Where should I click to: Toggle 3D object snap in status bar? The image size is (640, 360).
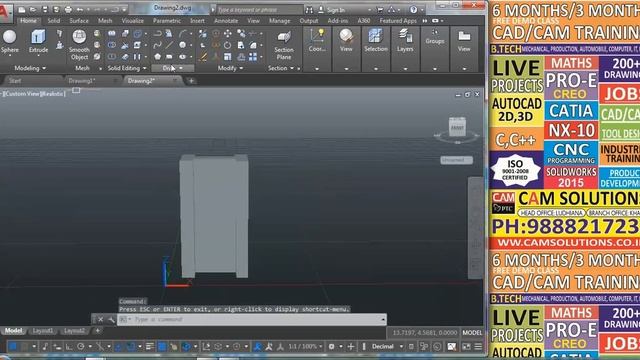click(186, 347)
